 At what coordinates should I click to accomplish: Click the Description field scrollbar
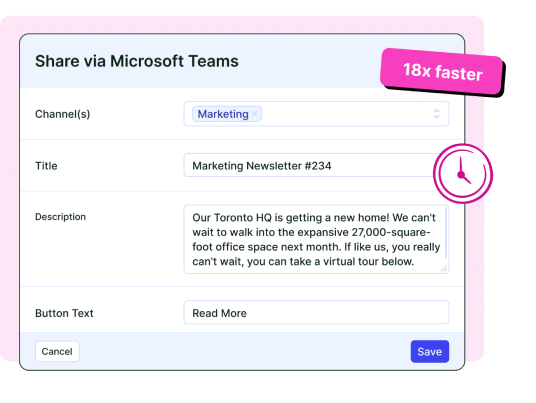tap(446, 233)
